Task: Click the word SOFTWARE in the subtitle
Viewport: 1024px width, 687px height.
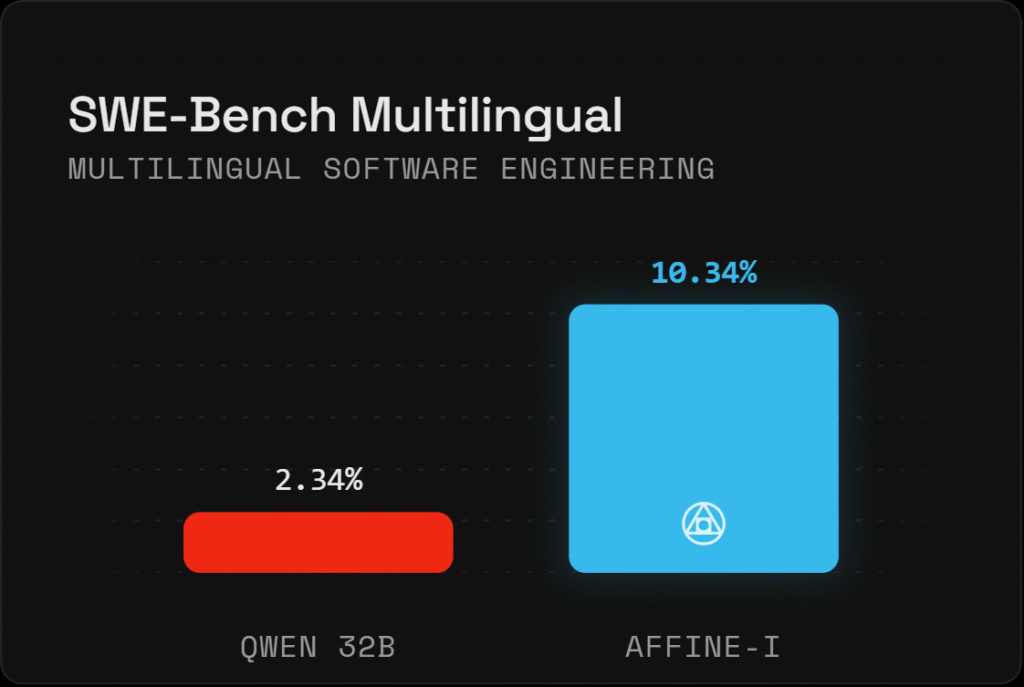Action: [x=400, y=169]
